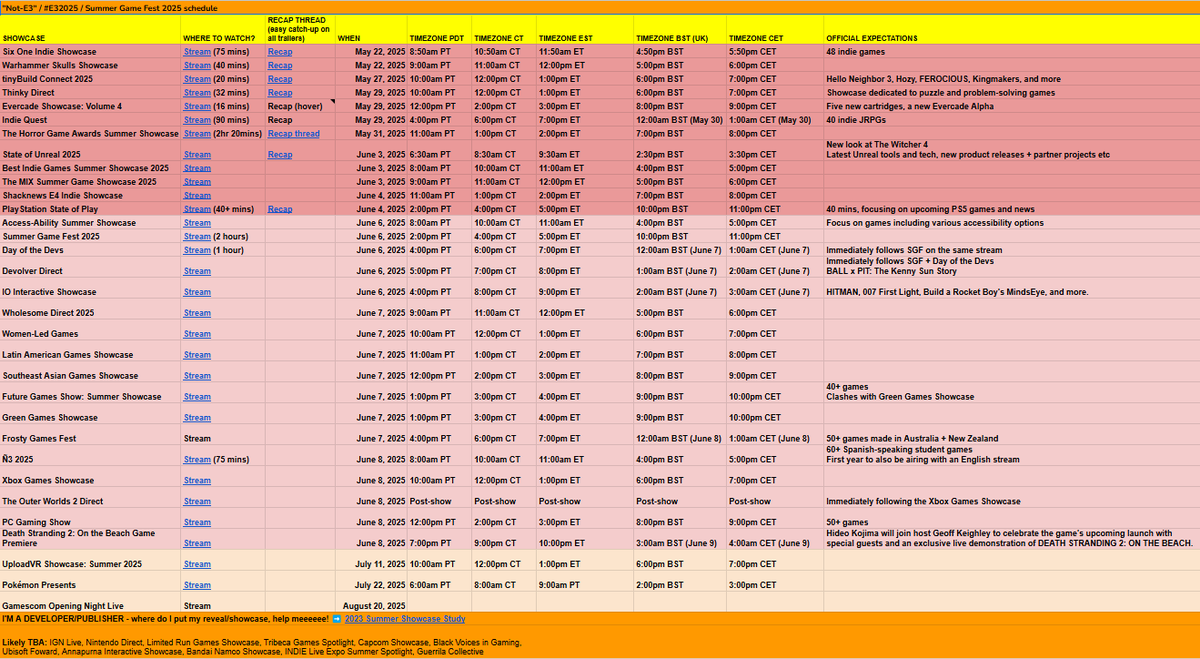Select the 'Likely TBA' notes row
Viewport: 1200px width, 659px height.
point(600,642)
